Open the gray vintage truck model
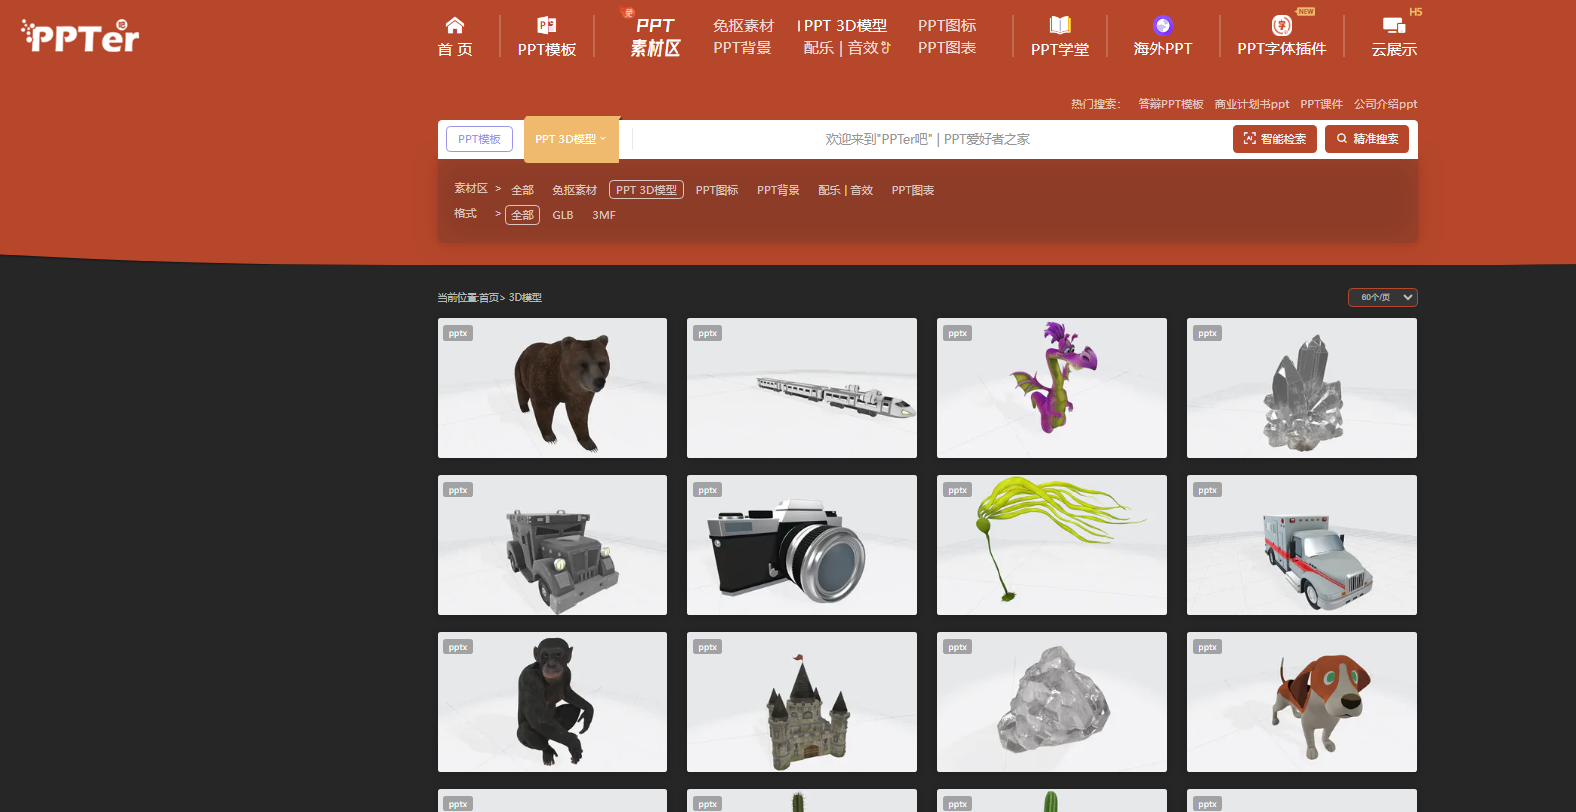This screenshot has width=1576, height=812. pos(552,545)
